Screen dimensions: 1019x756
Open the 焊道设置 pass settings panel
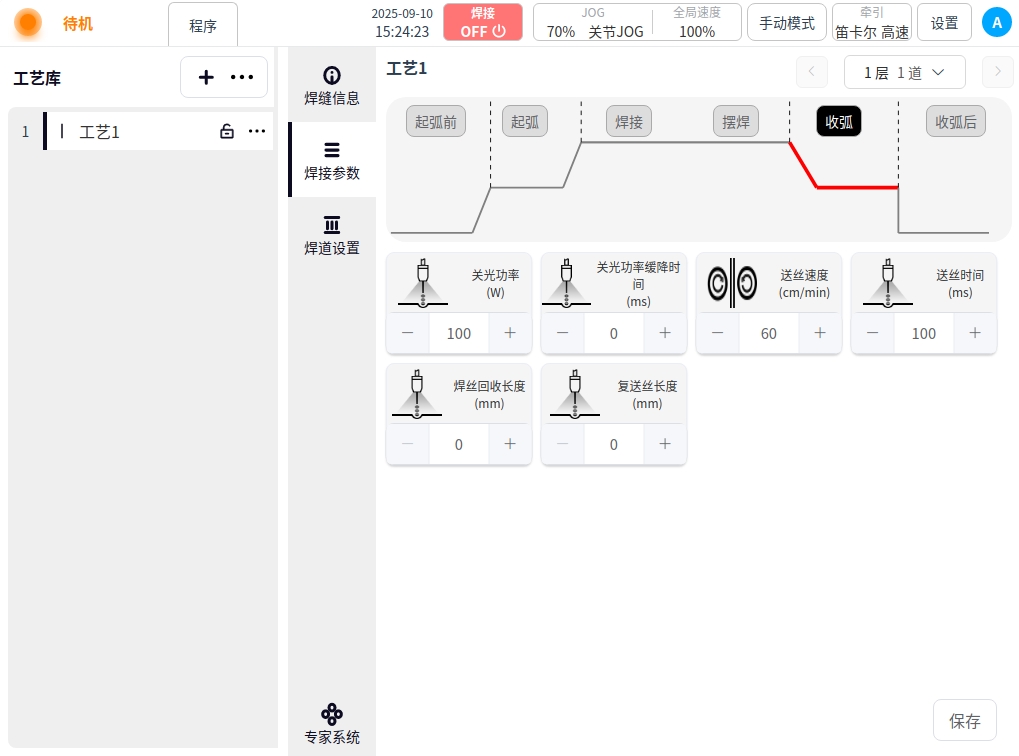point(332,235)
